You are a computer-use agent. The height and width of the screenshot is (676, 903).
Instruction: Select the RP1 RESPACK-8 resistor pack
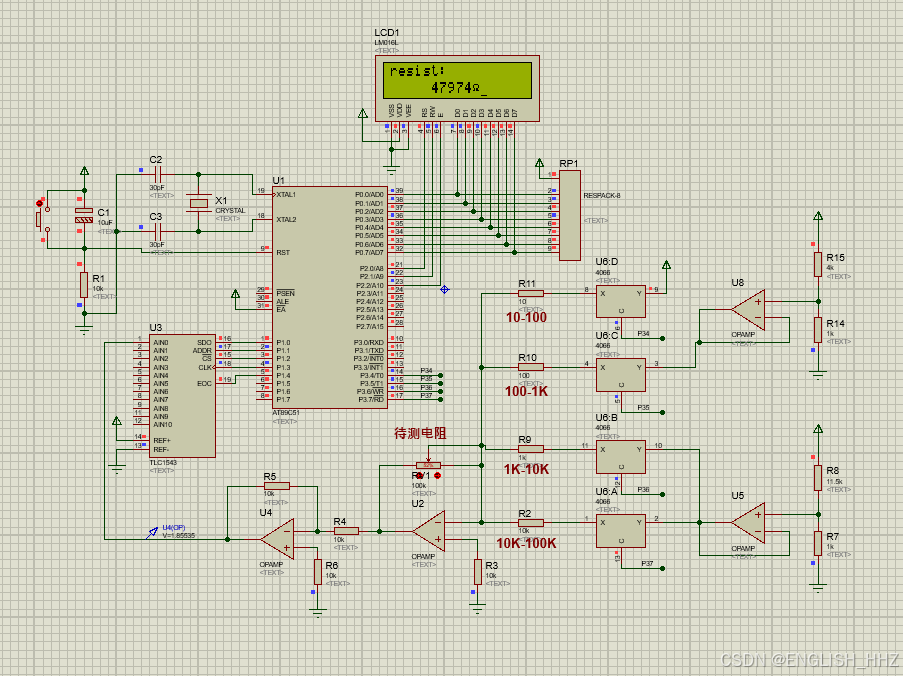point(570,215)
